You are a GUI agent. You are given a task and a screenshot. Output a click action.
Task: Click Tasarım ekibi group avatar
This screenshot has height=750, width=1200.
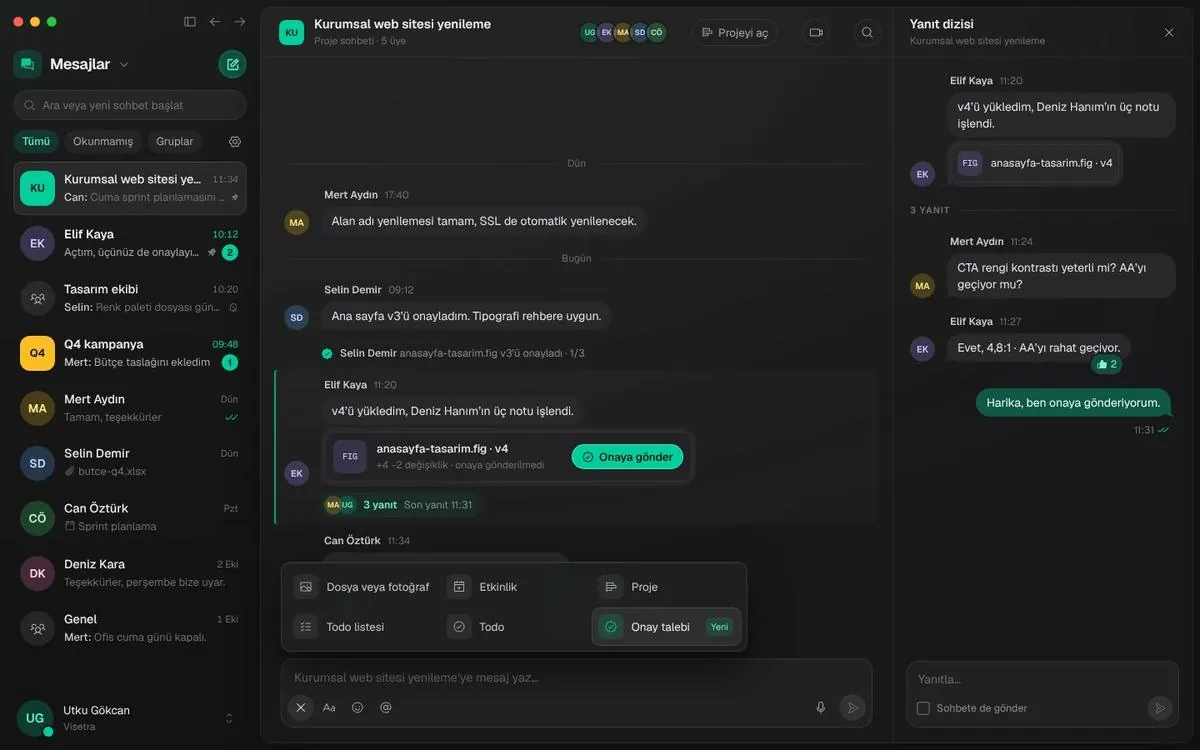coord(37,298)
